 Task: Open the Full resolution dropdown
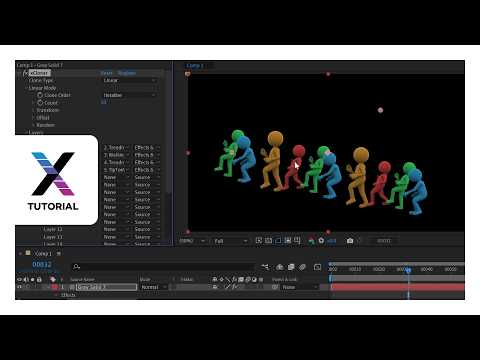[231, 241]
